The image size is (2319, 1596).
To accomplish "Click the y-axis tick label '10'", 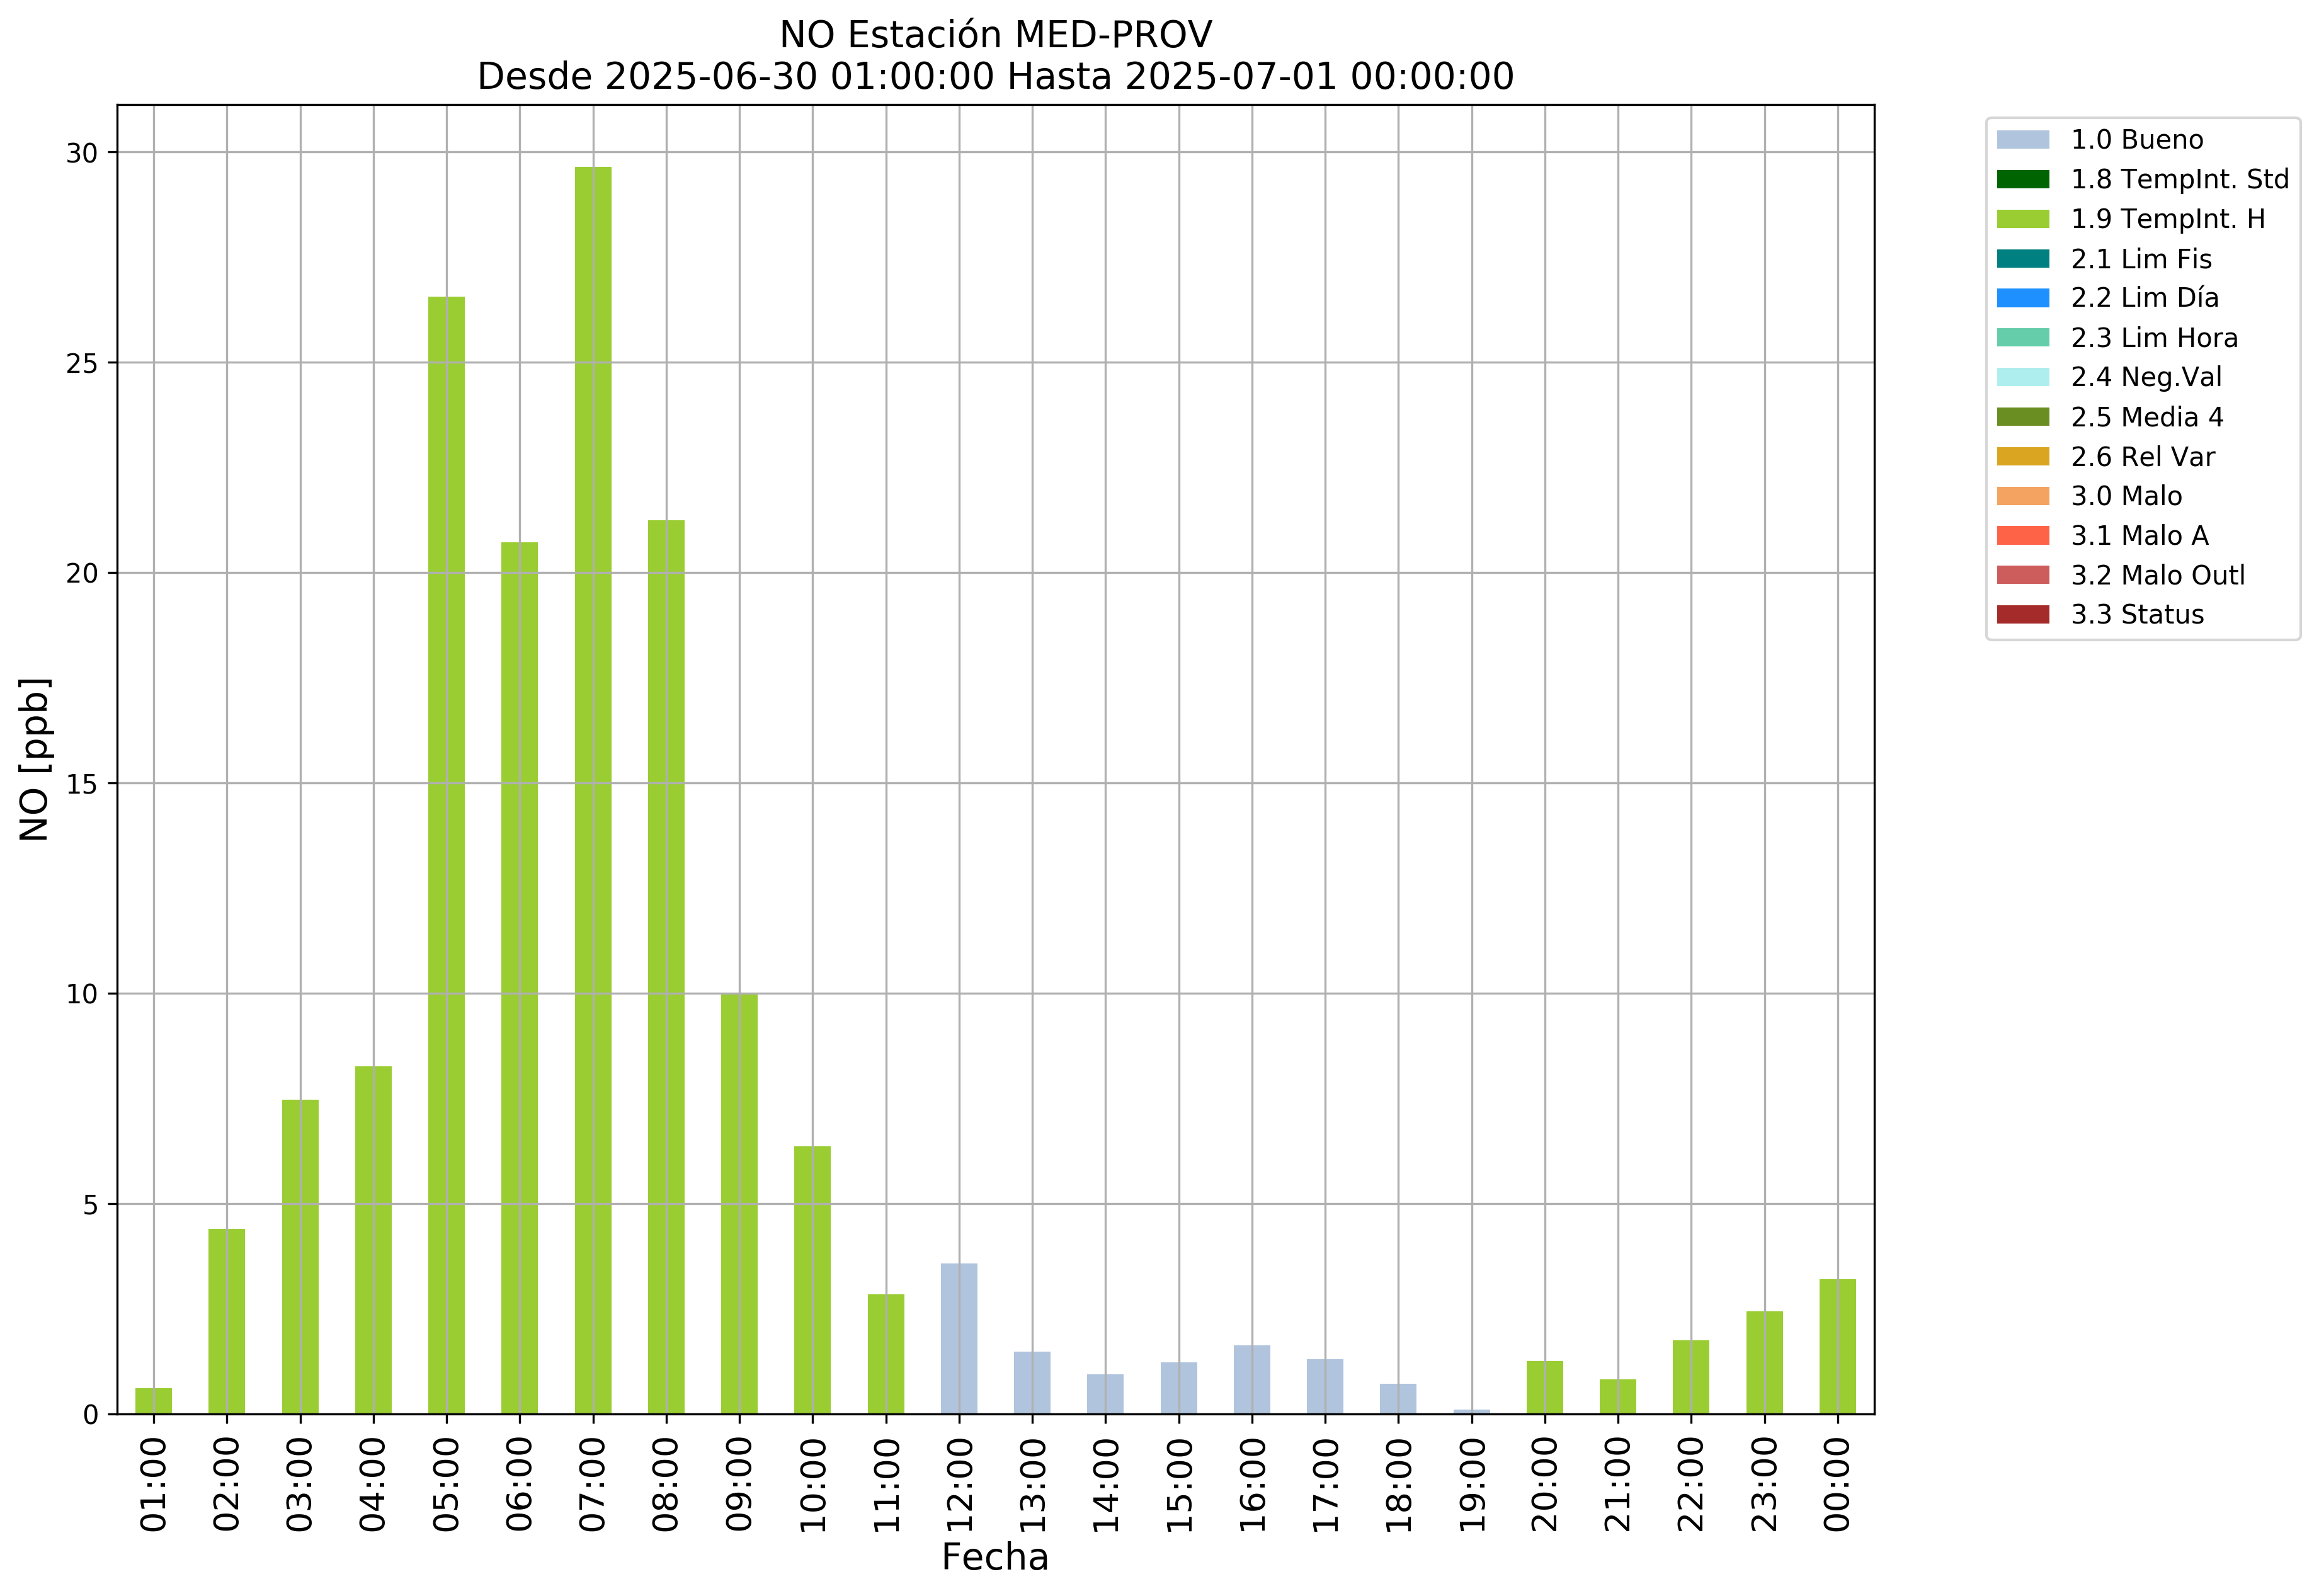I will (83, 995).
